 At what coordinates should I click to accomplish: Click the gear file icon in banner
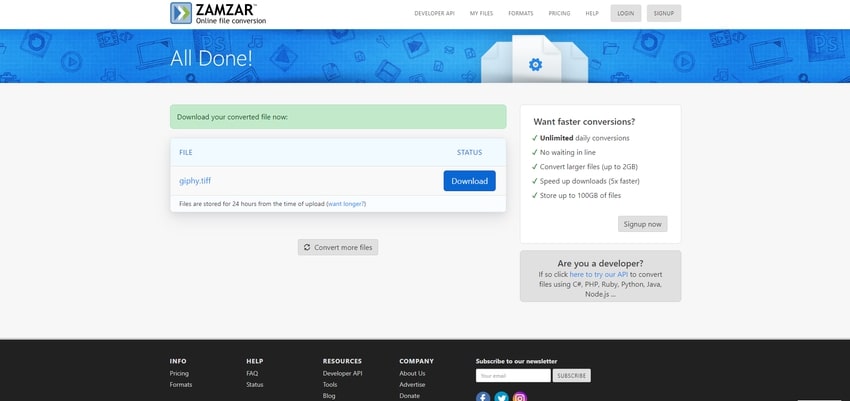coord(535,64)
